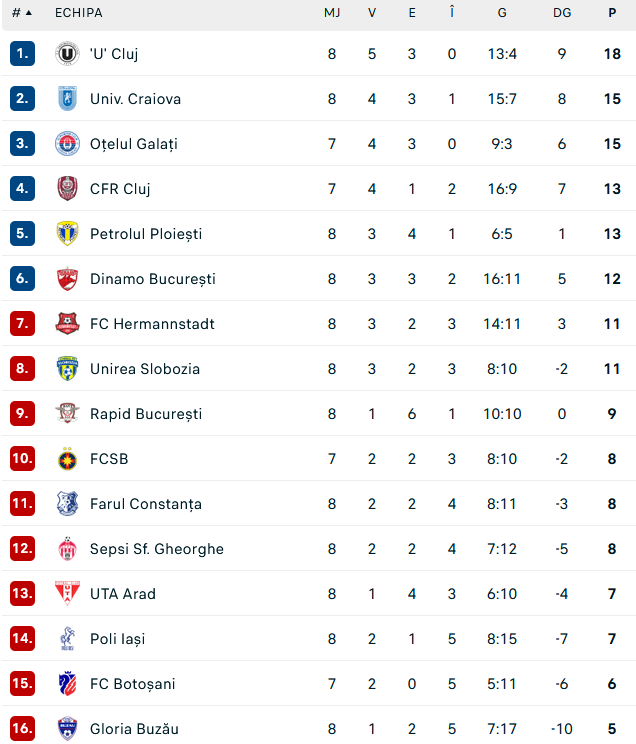Click the blue position badge number 1
Screen dimensions: 636x744
[x=23, y=54]
